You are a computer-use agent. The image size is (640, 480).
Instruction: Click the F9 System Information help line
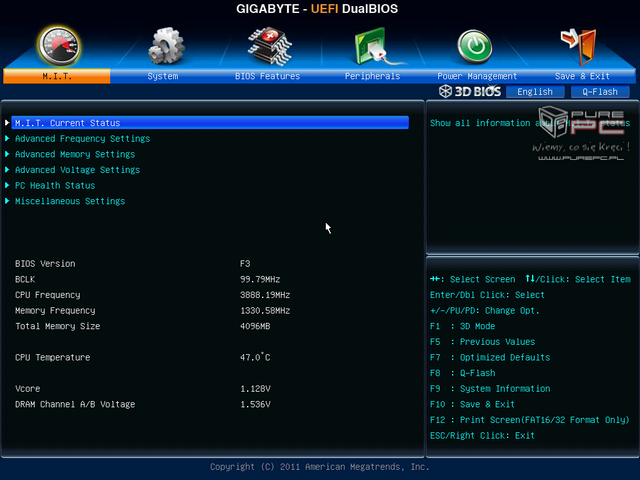click(x=490, y=389)
